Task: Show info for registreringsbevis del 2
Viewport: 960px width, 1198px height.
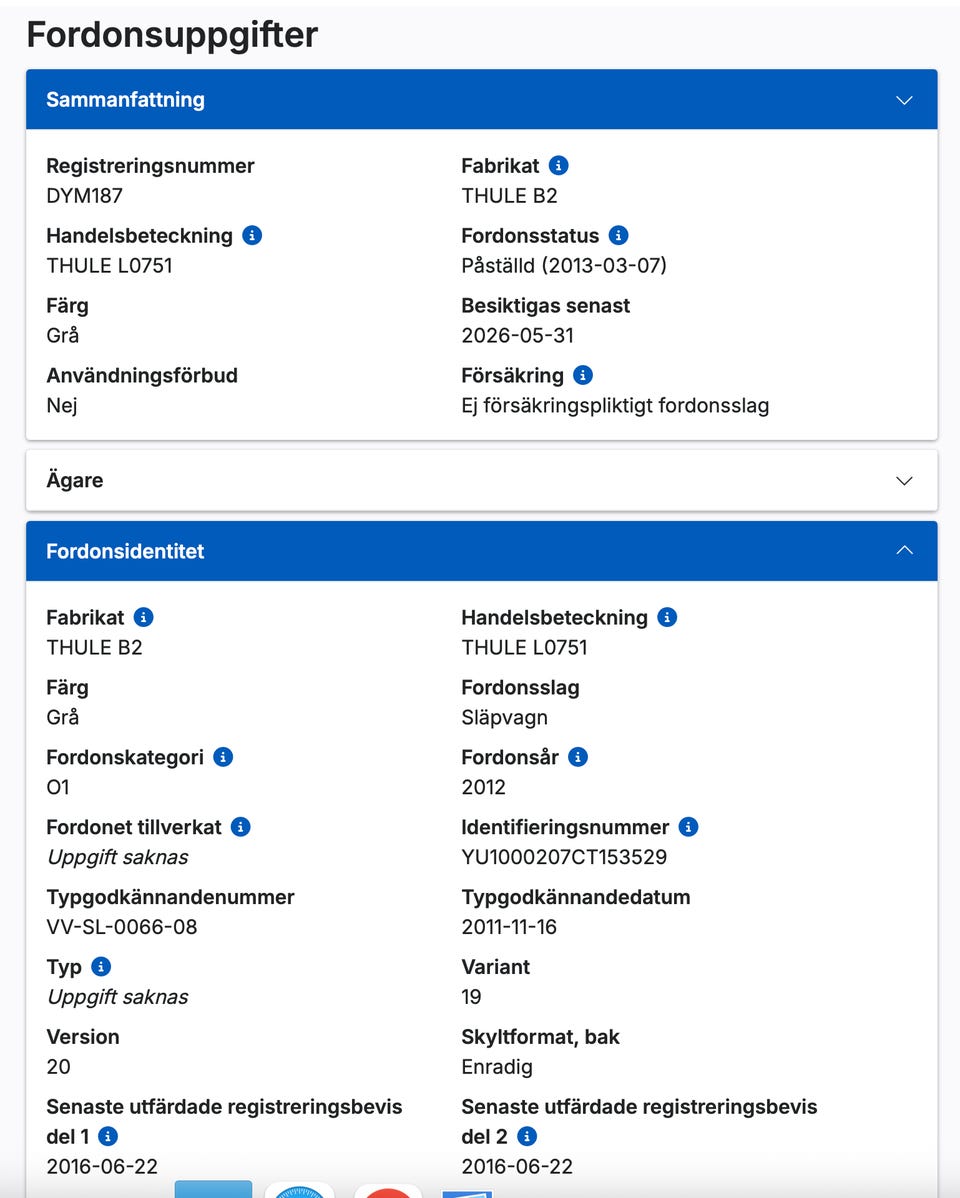Action: coord(527,1137)
